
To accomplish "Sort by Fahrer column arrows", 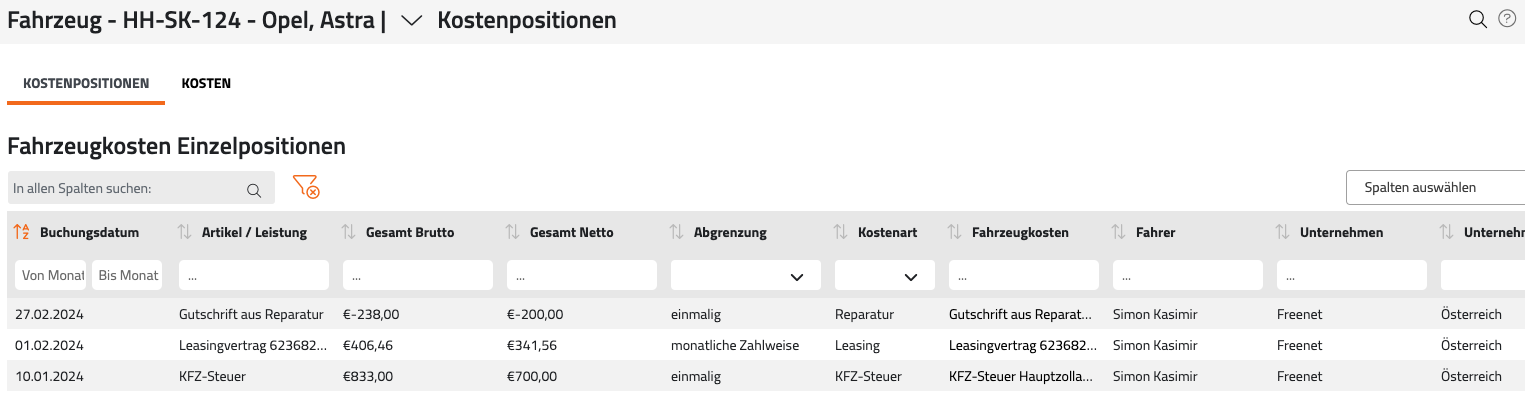I will [x=1118, y=232].
